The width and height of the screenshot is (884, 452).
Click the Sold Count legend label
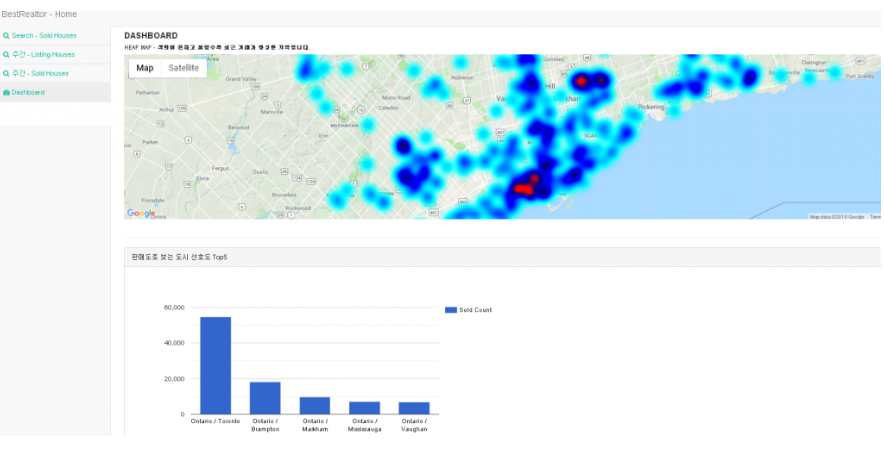pyautogui.click(x=475, y=310)
